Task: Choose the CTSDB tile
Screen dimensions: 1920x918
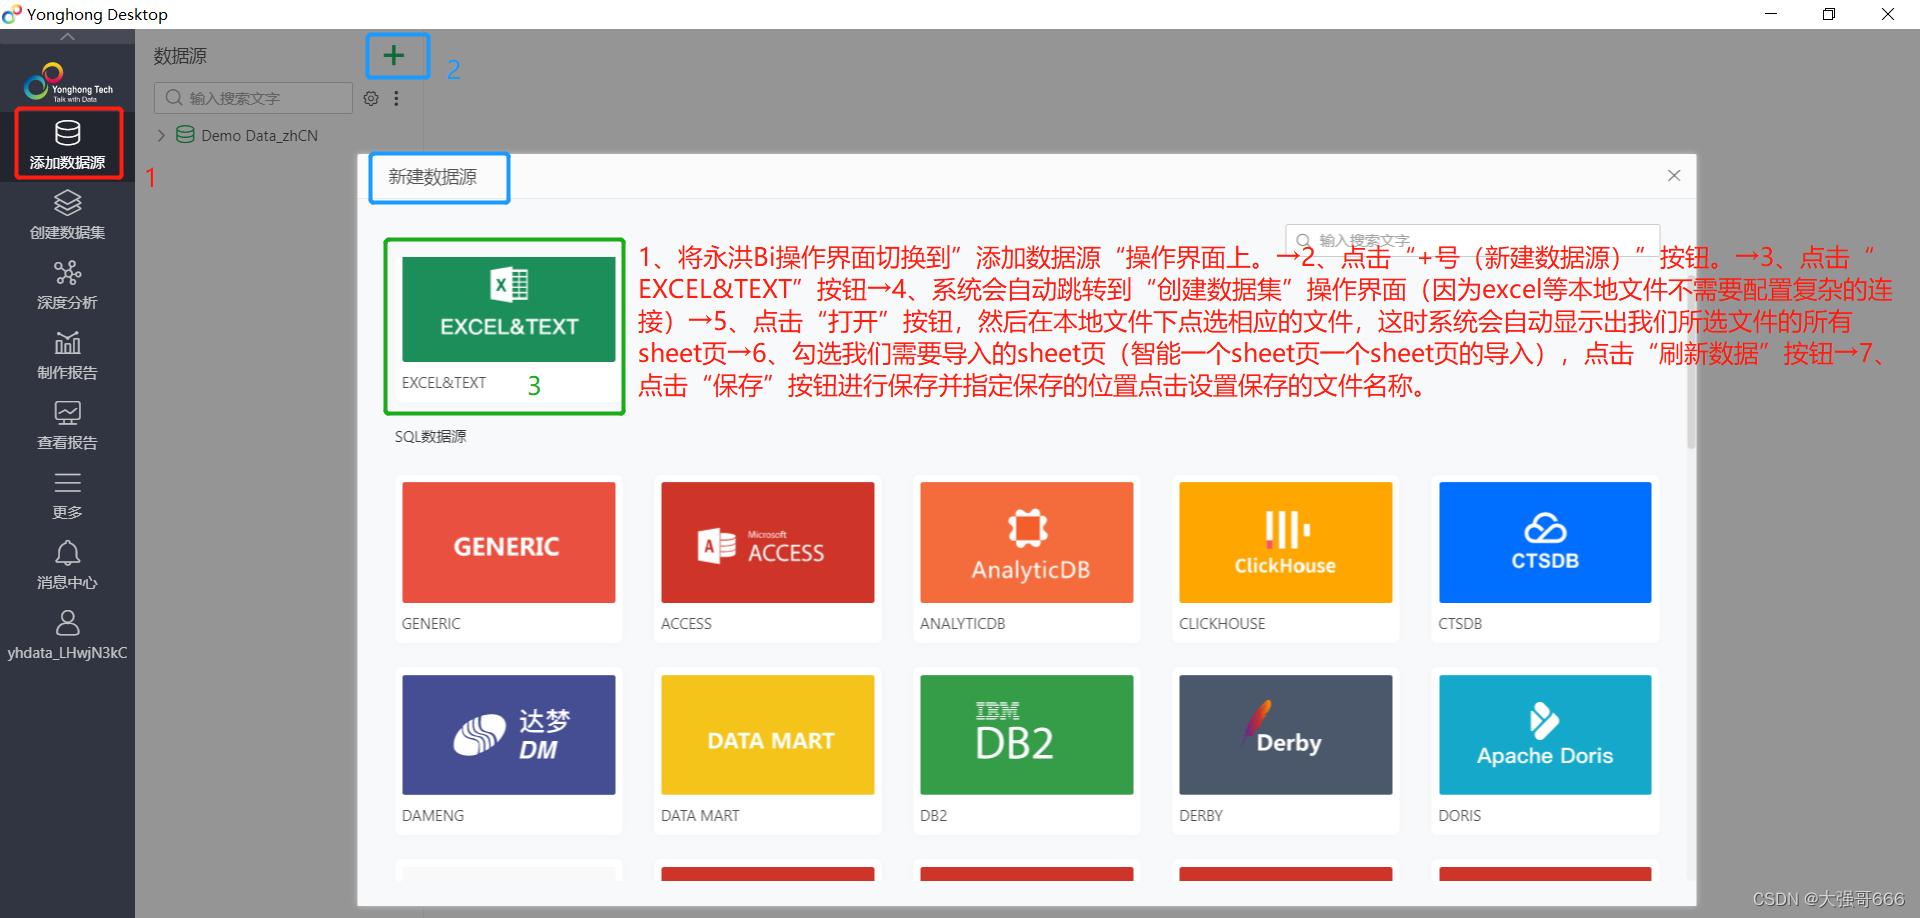Action: (1545, 558)
